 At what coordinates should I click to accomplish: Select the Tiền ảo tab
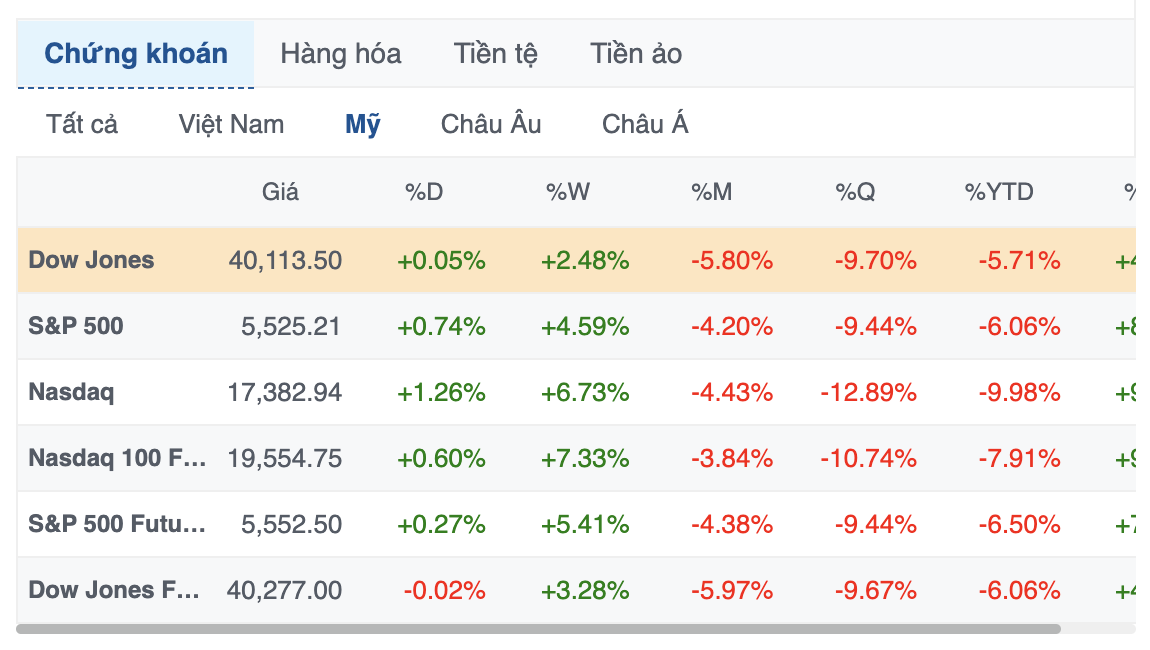[x=636, y=54]
